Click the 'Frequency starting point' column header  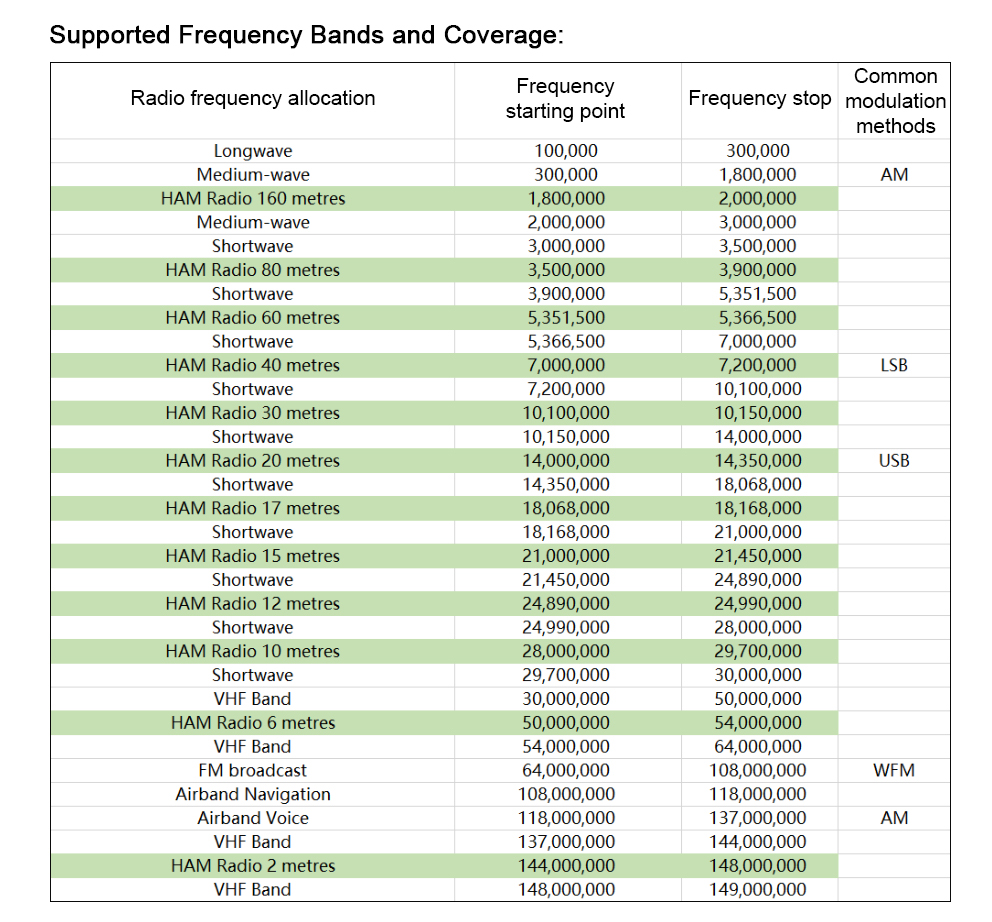pos(565,99)
